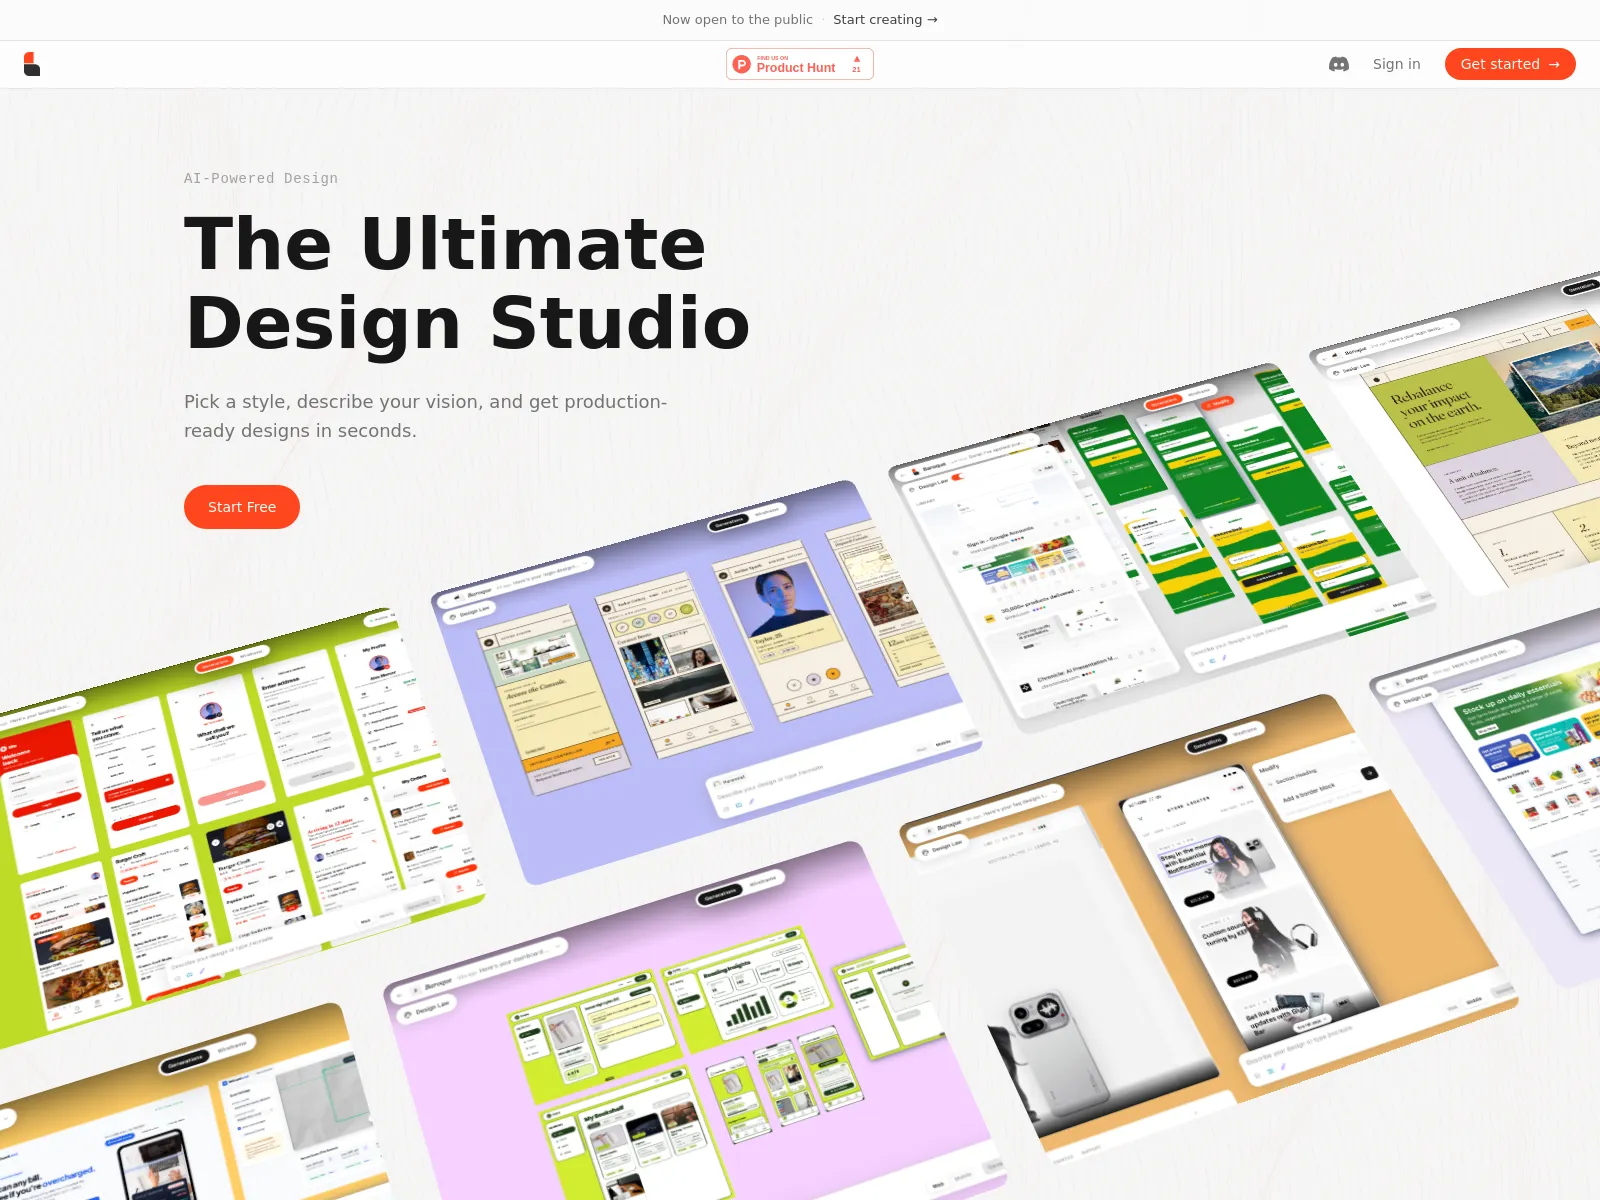Click the Baroque logo in the header

(x=32, y=64)
